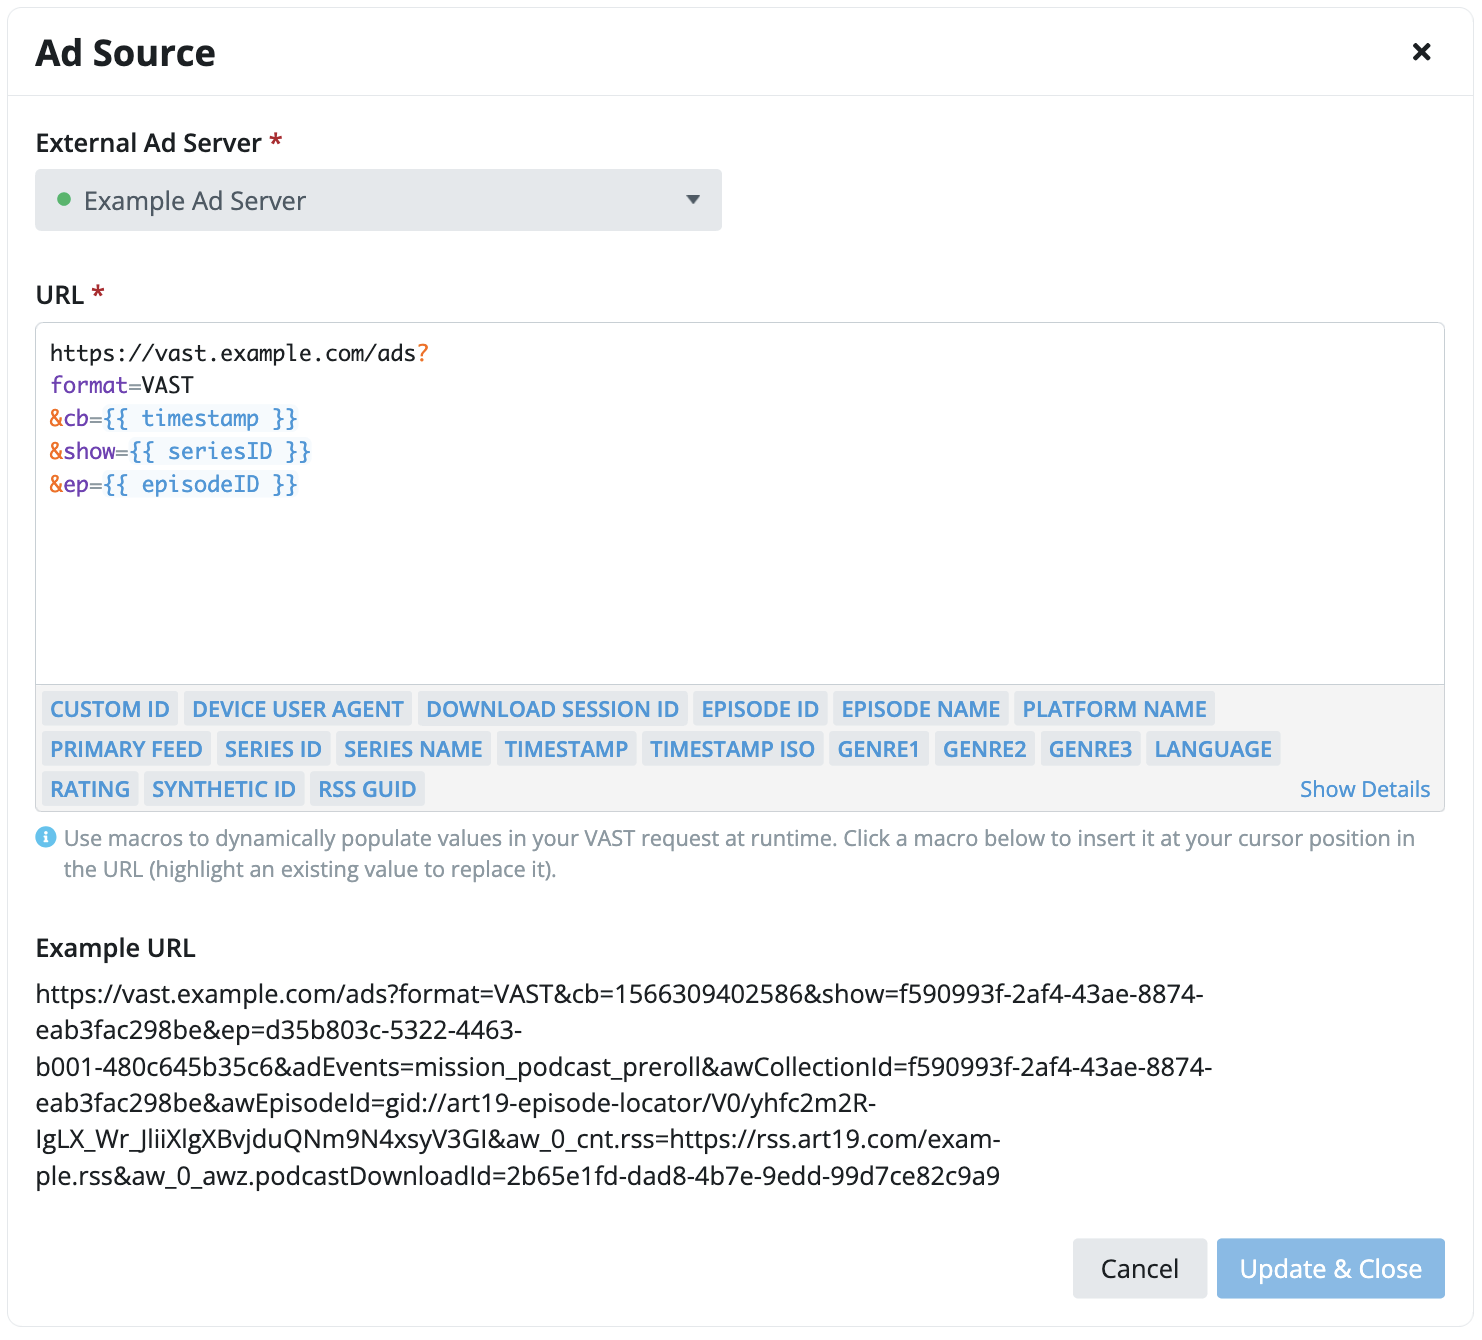Click the https://vast.example.com/ads? line
This screenshot has height=1340, width=1482.
click(x=240, y=353)
